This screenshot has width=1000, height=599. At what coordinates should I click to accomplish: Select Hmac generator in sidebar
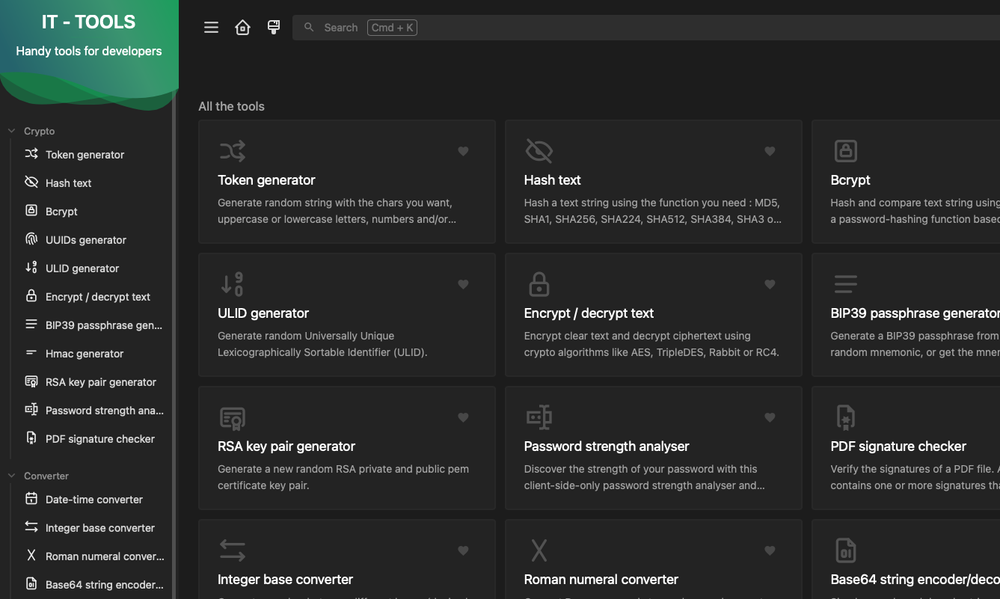tap(84, 354)
